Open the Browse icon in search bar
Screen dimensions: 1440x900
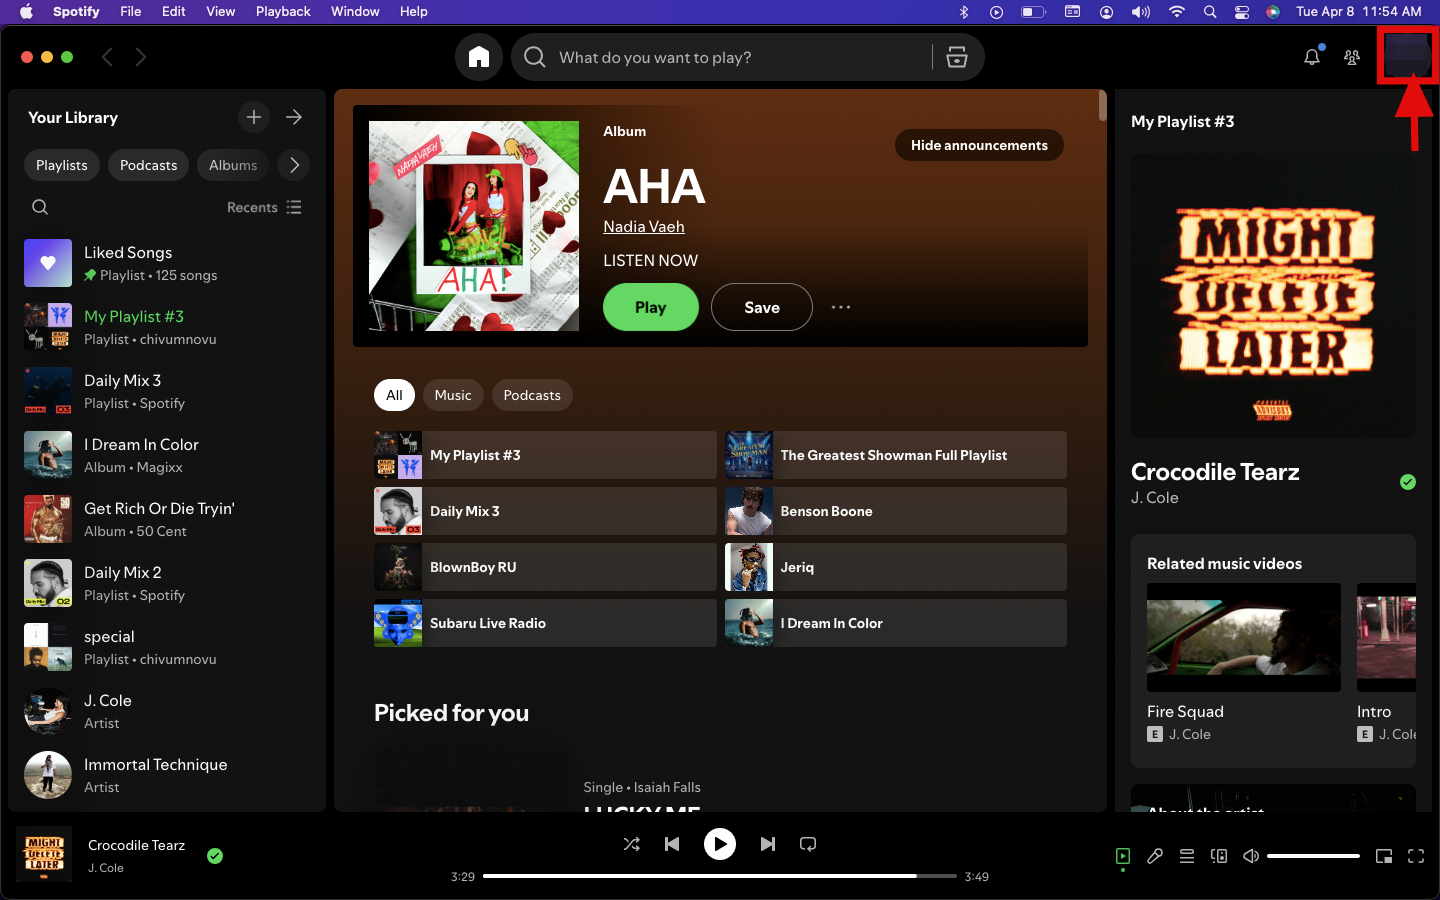pos(957,57)
